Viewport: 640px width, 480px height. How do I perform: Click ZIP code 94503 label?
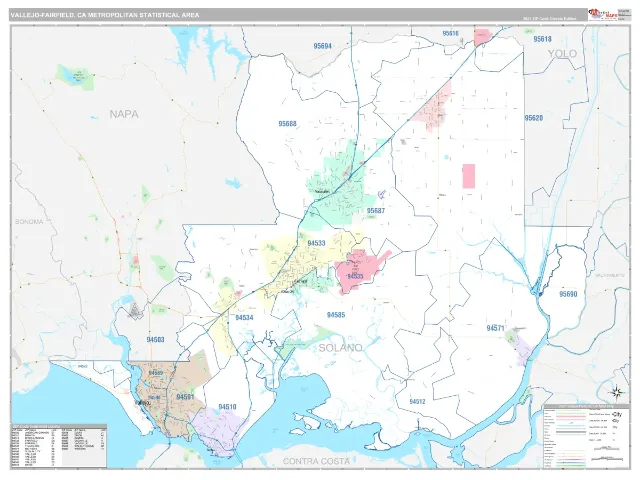coord(155,340)
